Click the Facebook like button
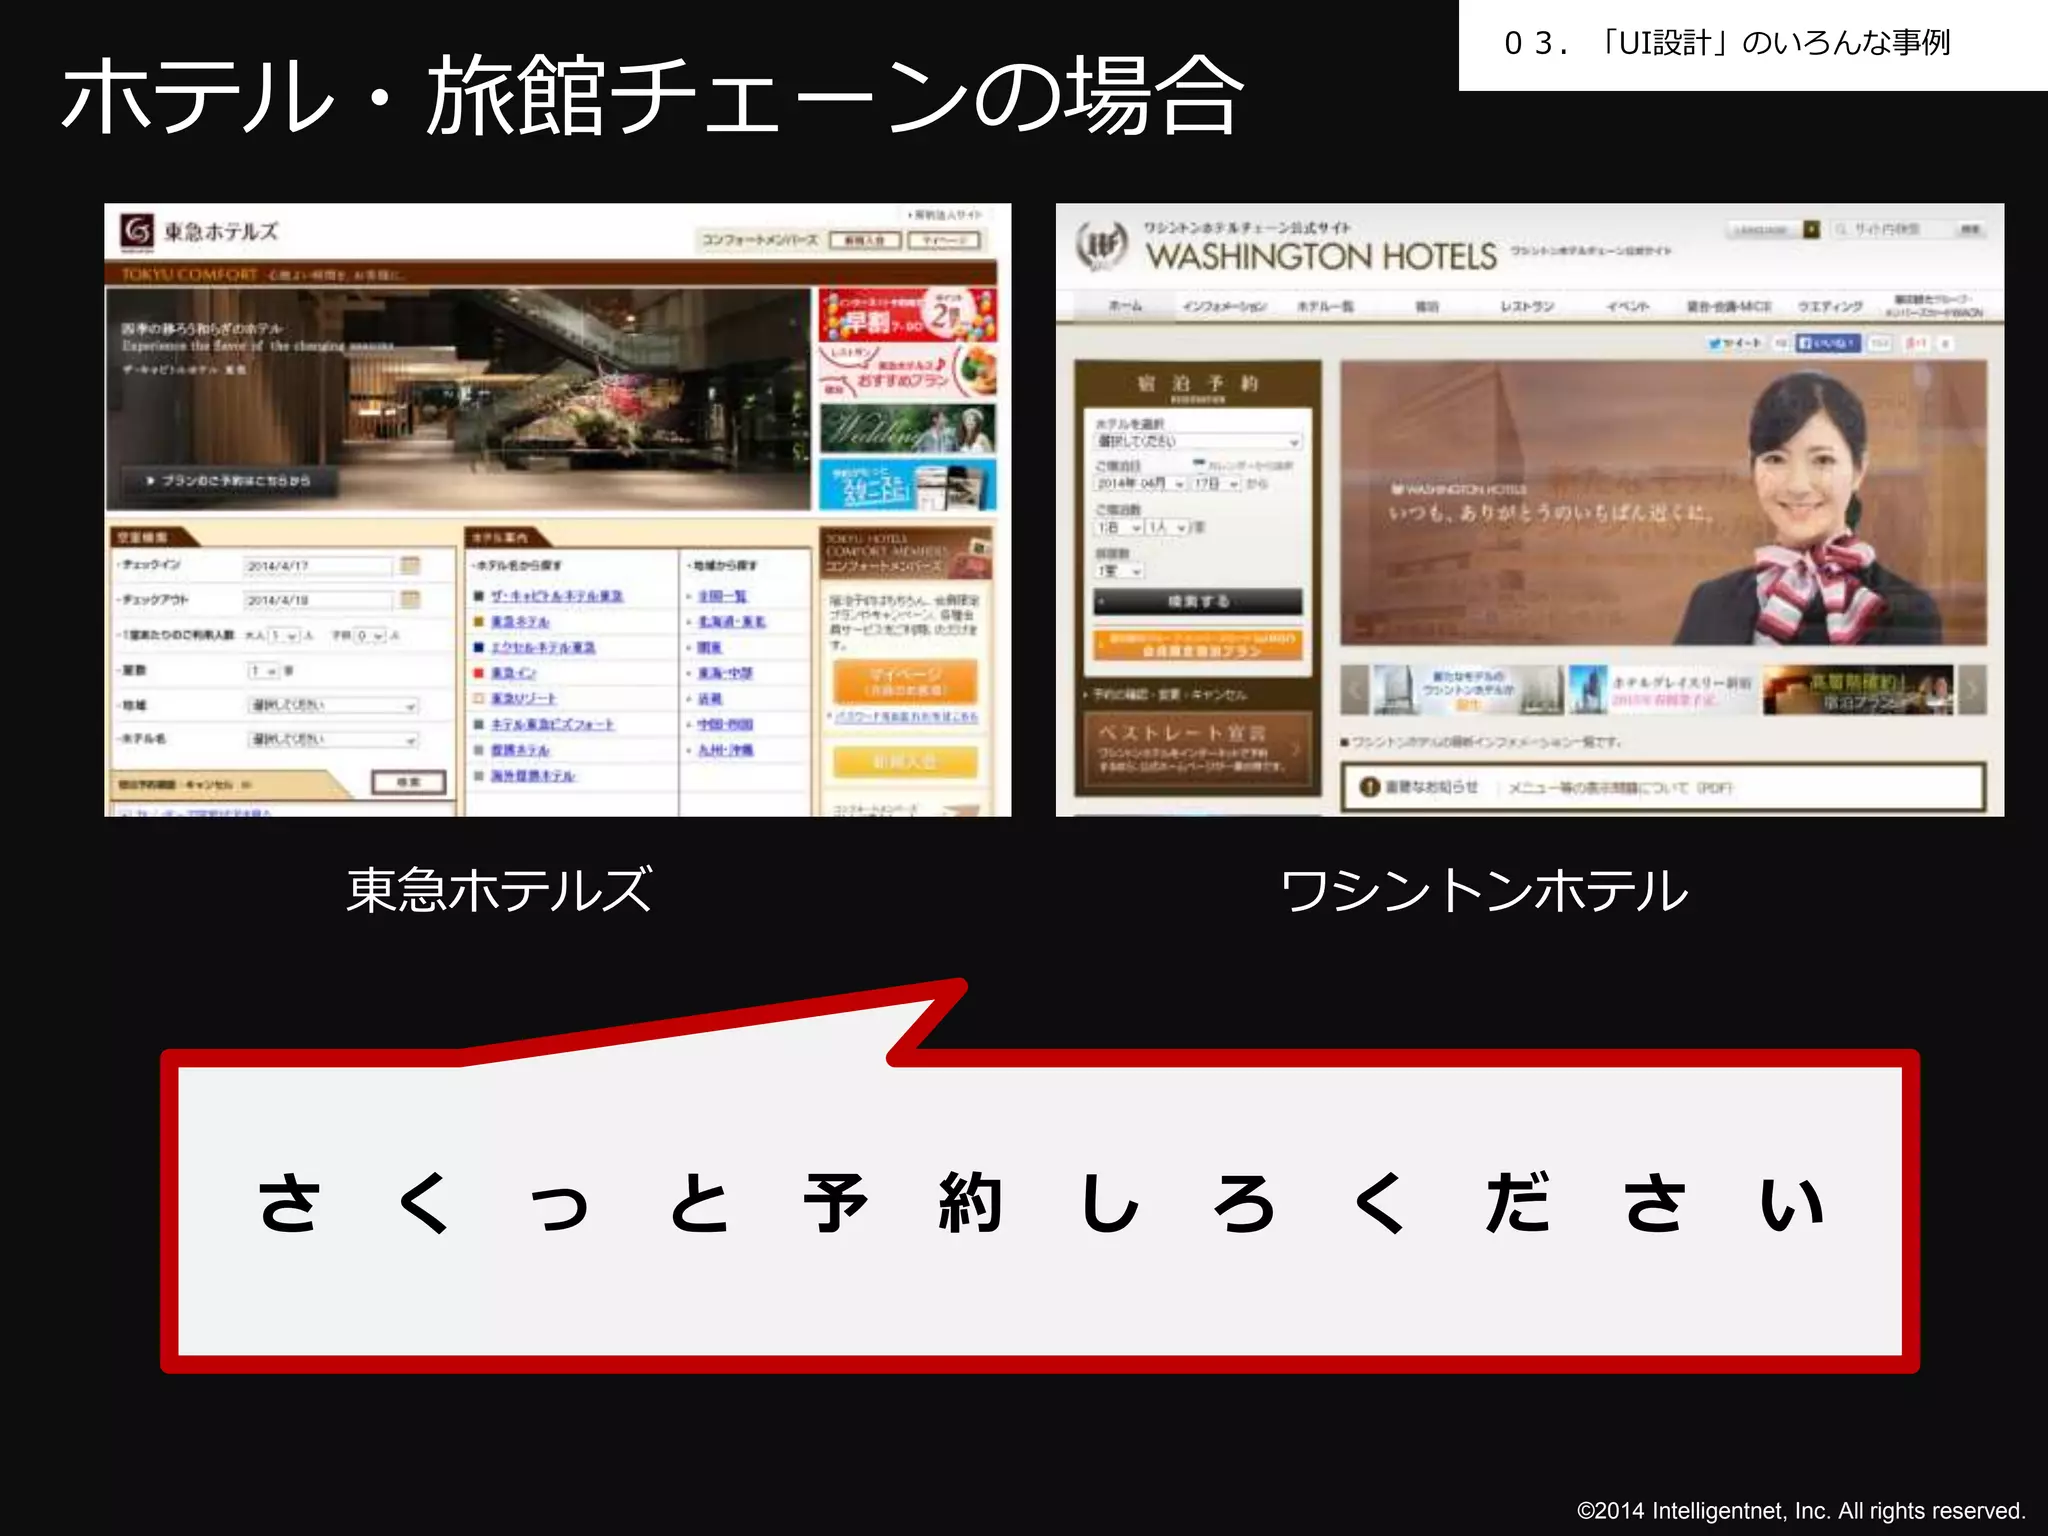The image size is (2048, 1536). coord(1827,343)
